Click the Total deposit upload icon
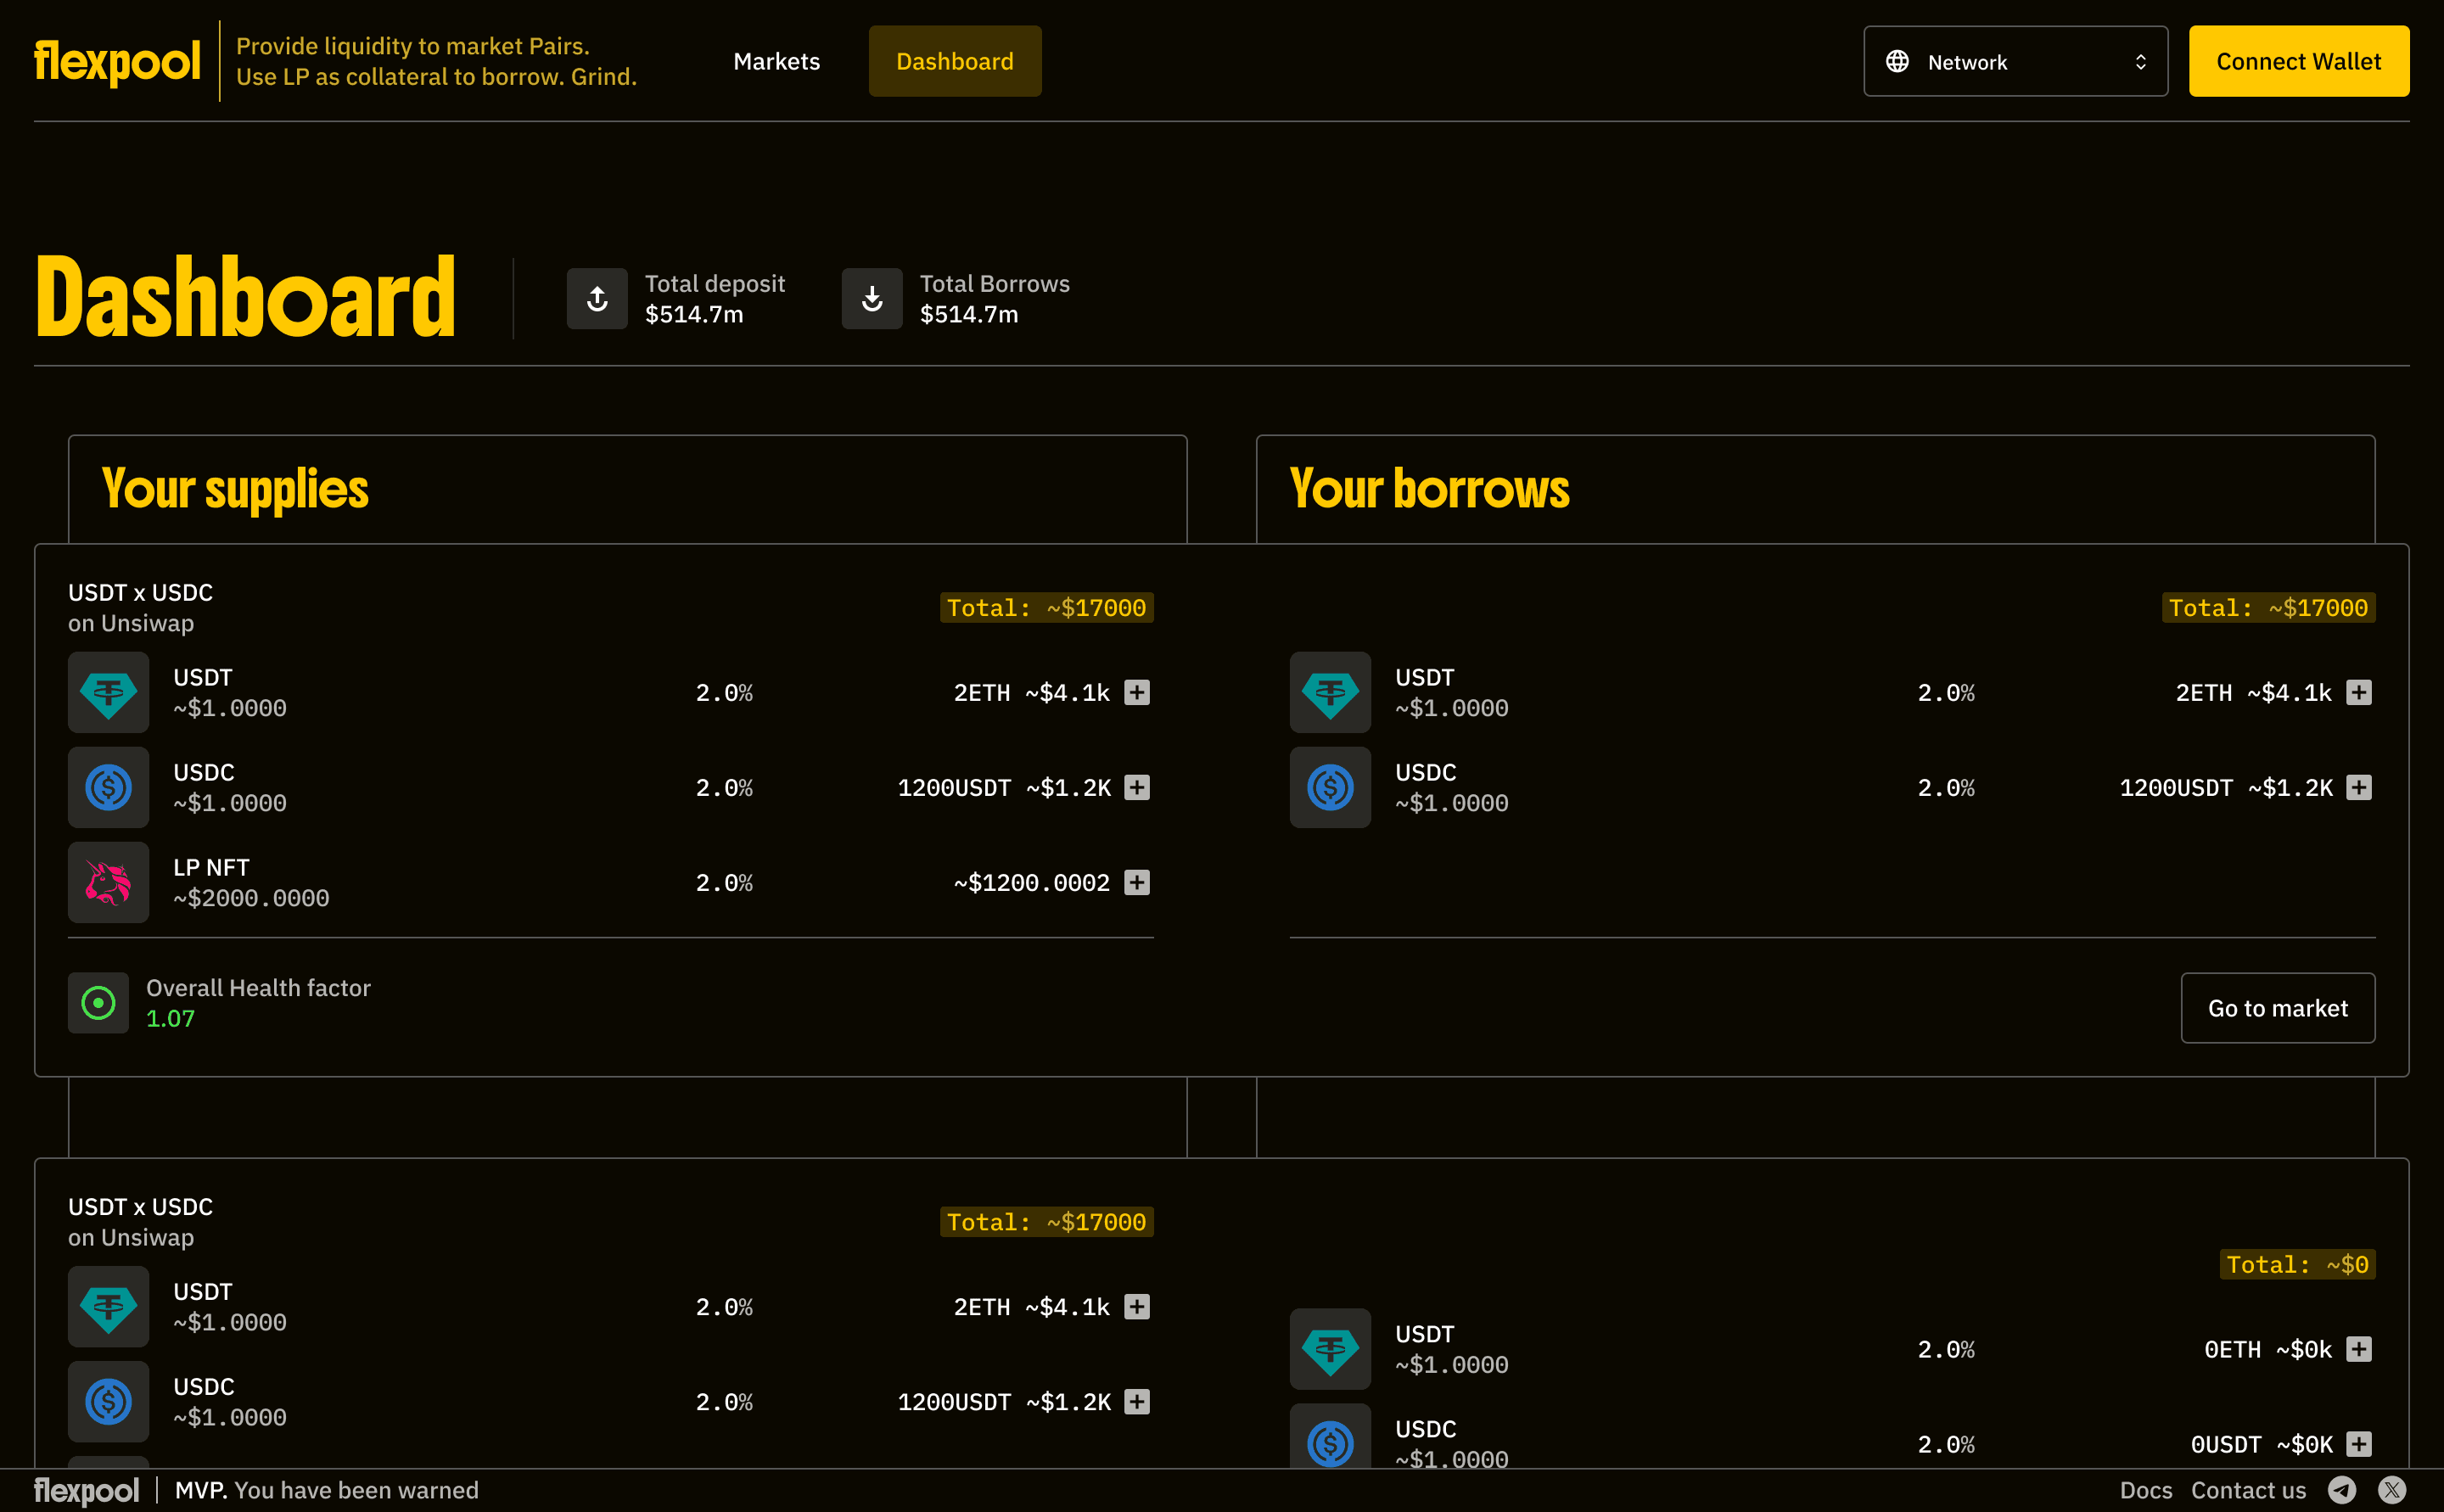This screenshot has height=1512, width=2444. pos(597,298)
